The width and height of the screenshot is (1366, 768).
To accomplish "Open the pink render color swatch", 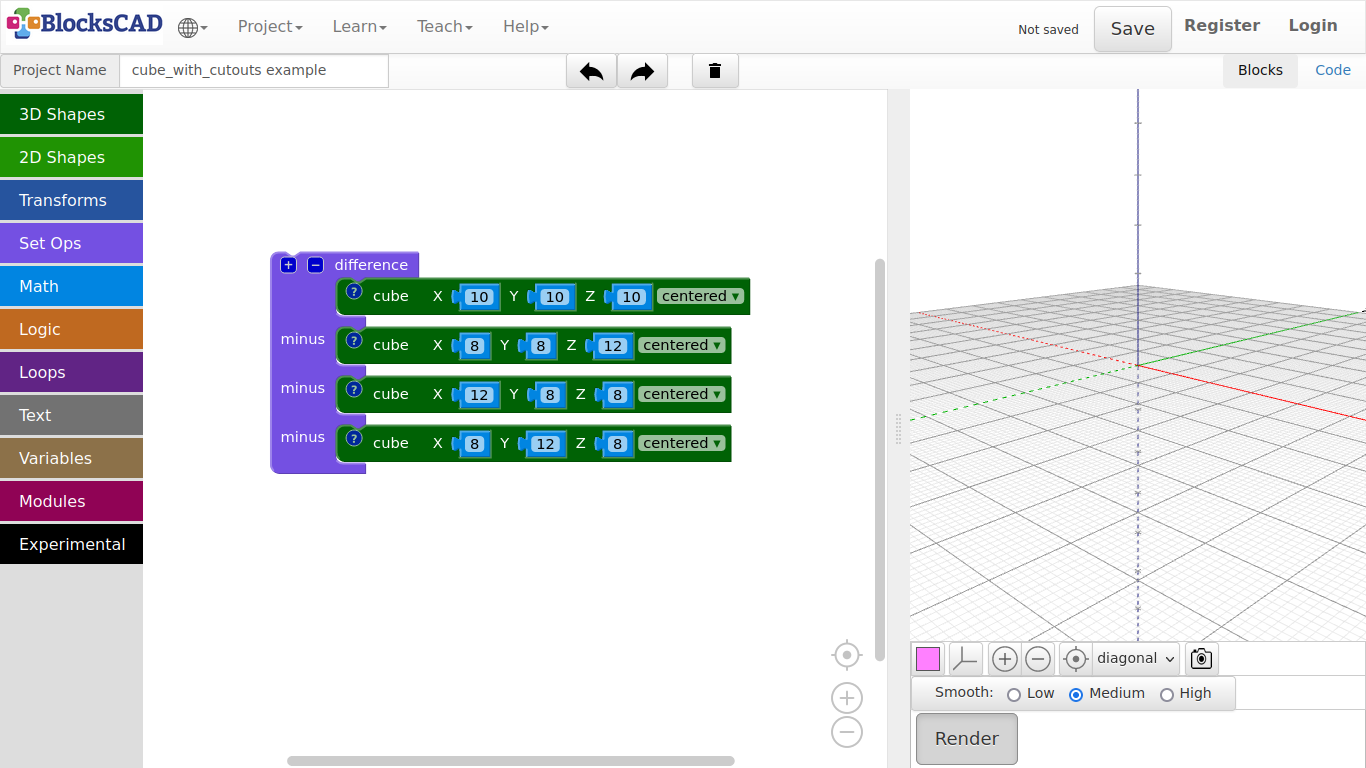I will 928,659.
